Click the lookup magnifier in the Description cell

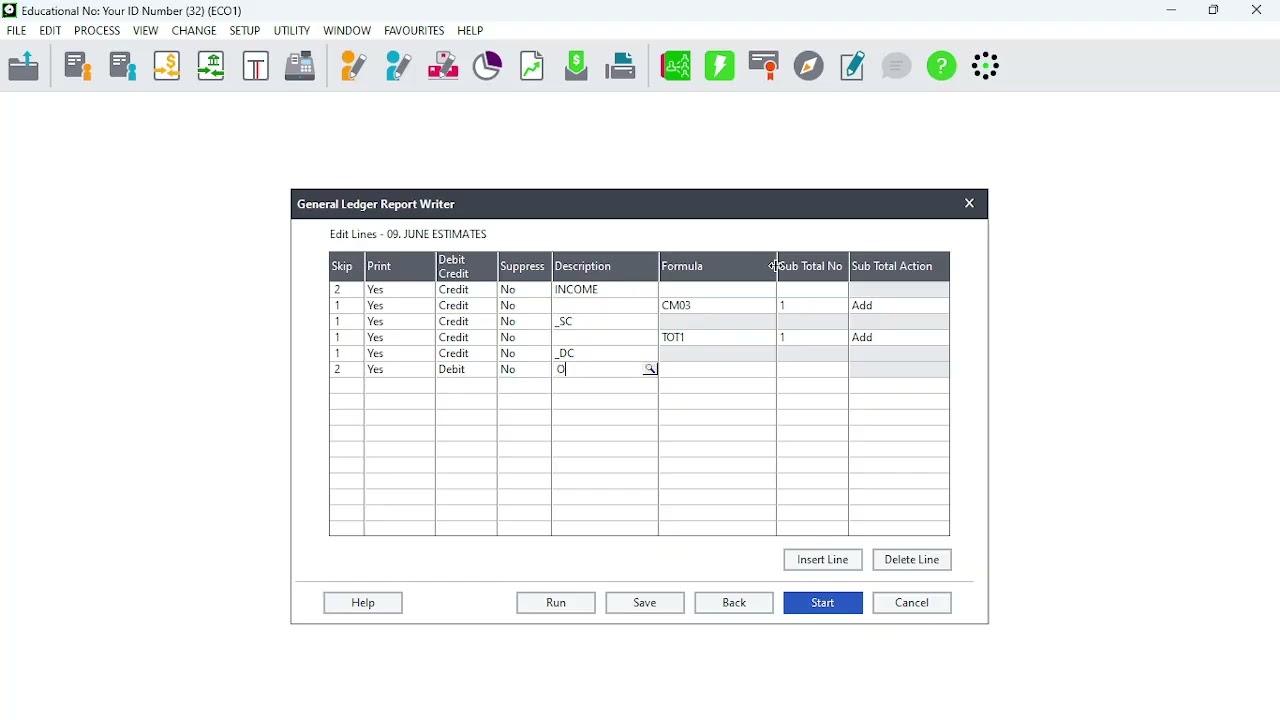[x=650, y=370]
